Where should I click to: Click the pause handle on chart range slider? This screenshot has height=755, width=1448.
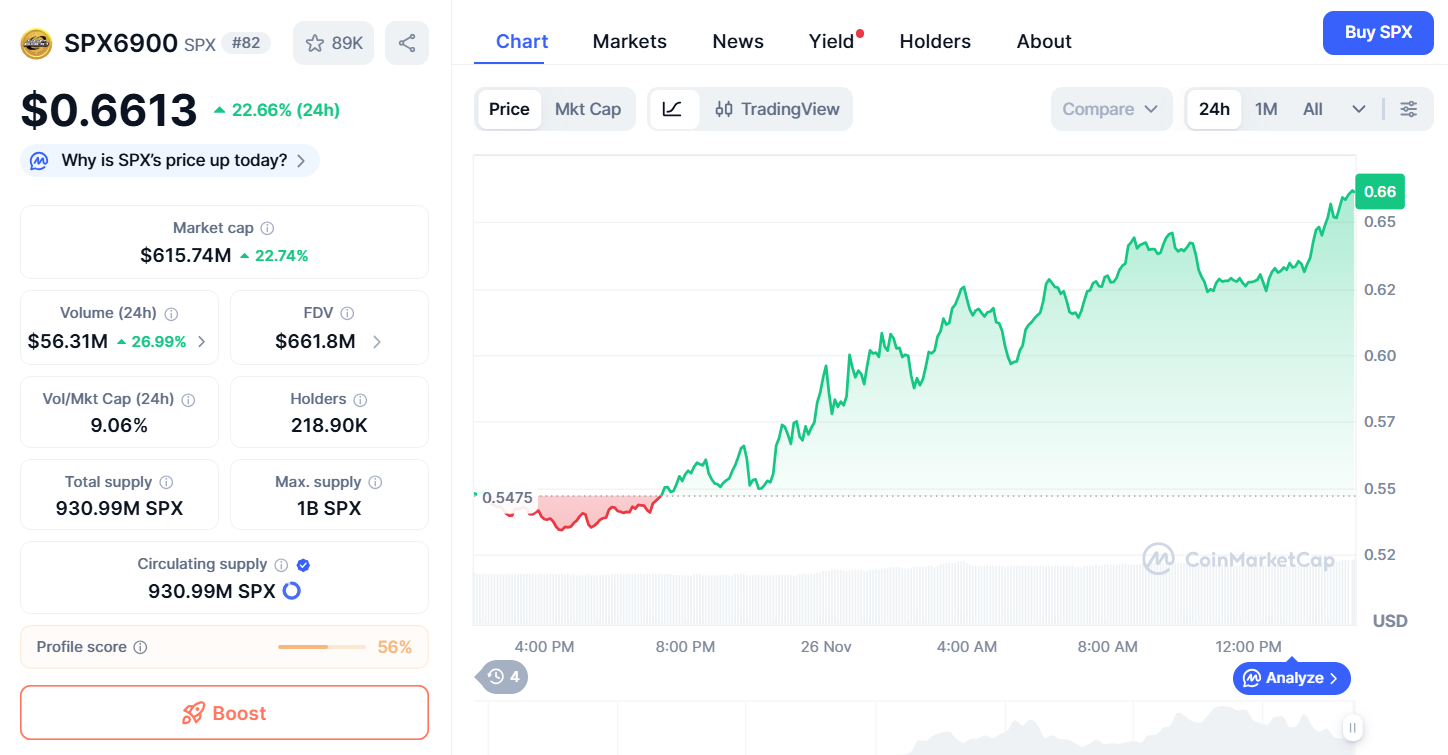[x=1352, y=727]
